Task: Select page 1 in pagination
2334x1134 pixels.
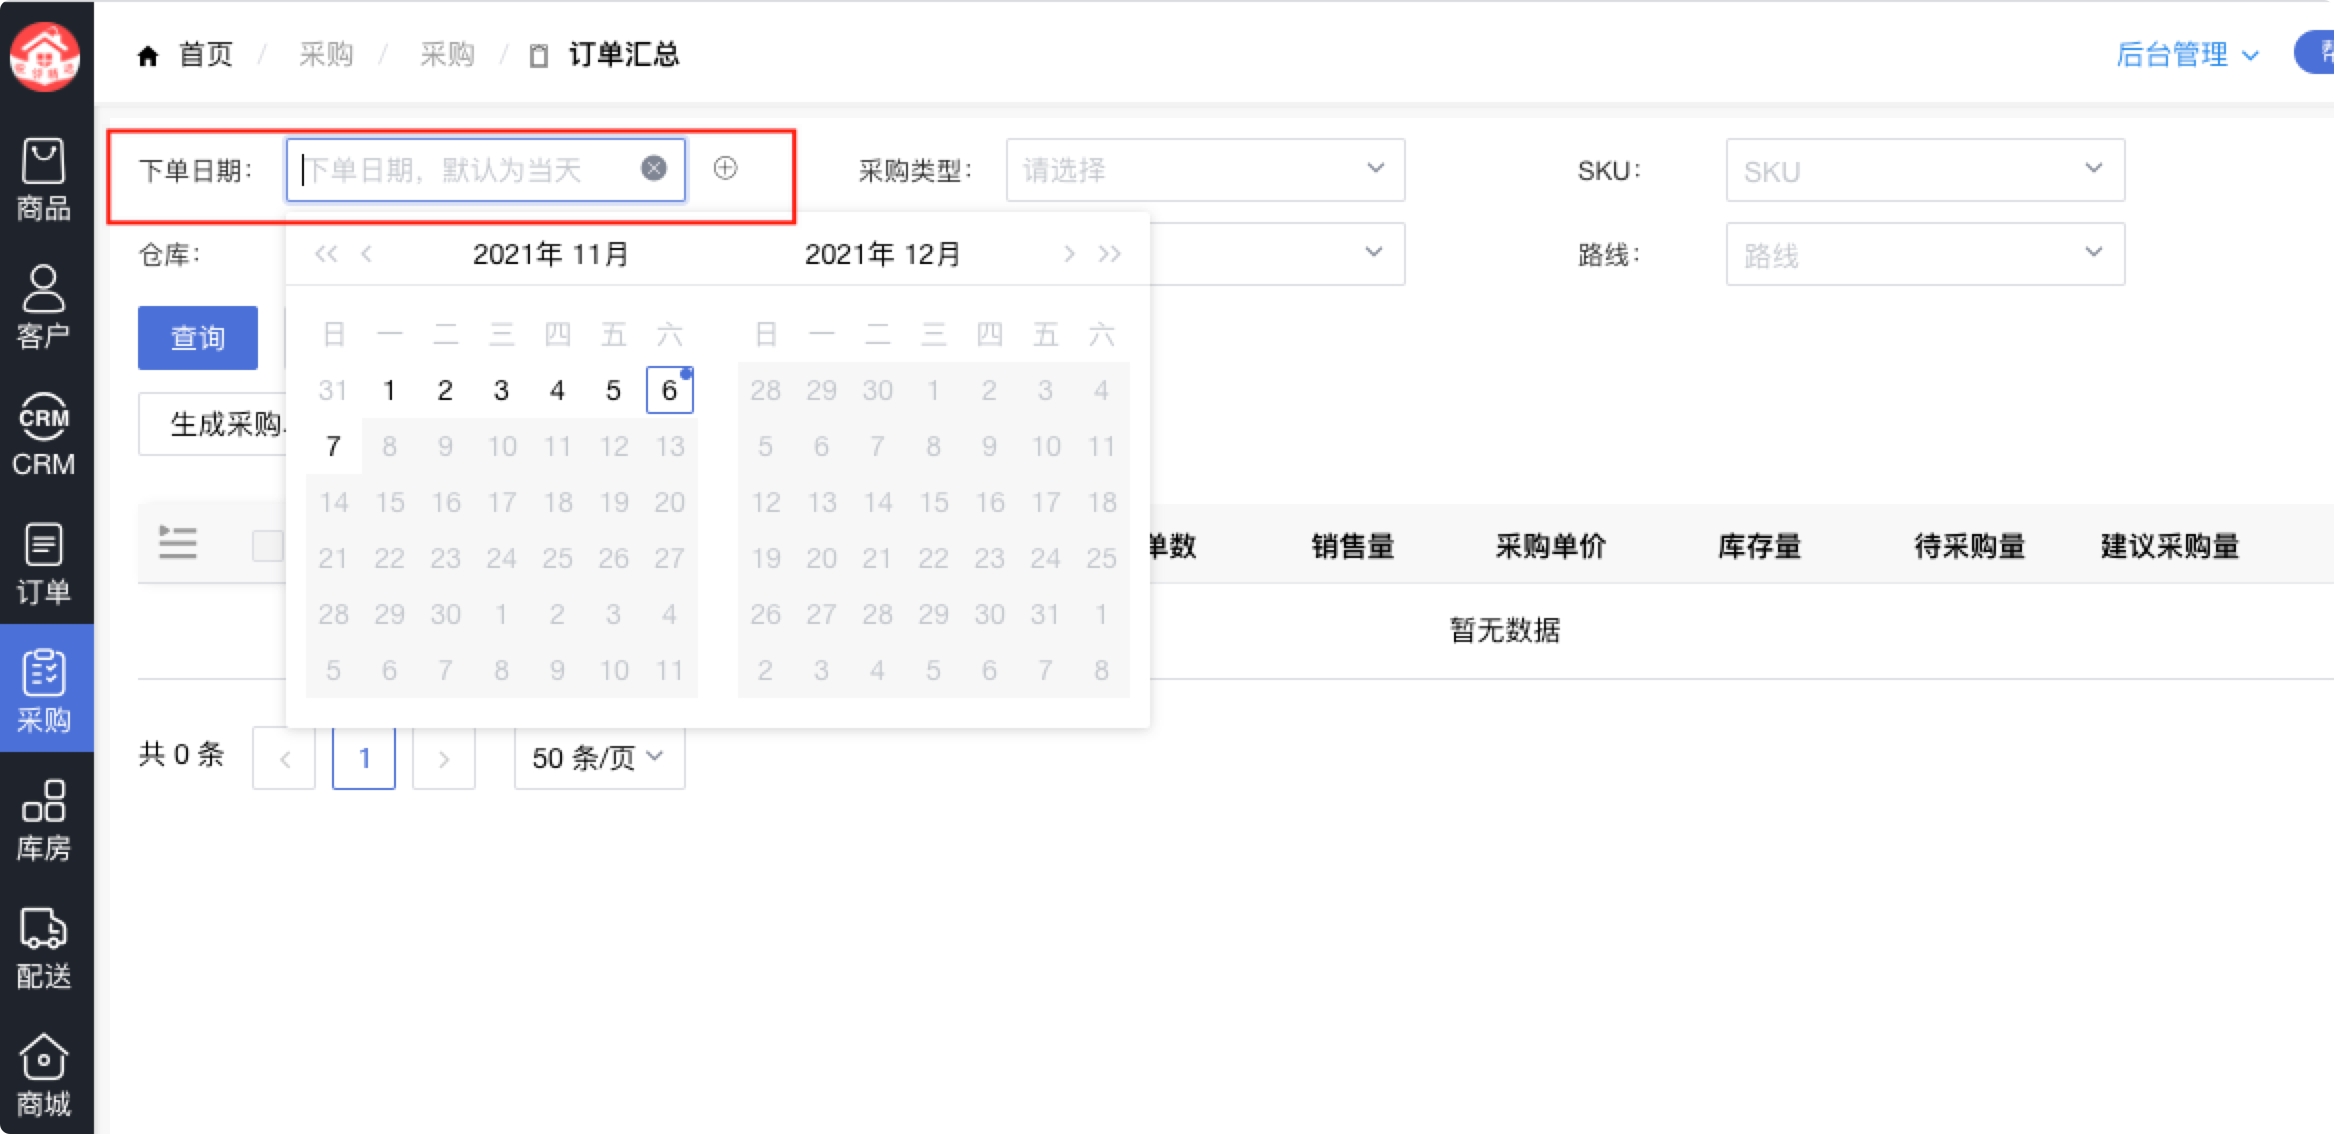Action: [364, 758]
